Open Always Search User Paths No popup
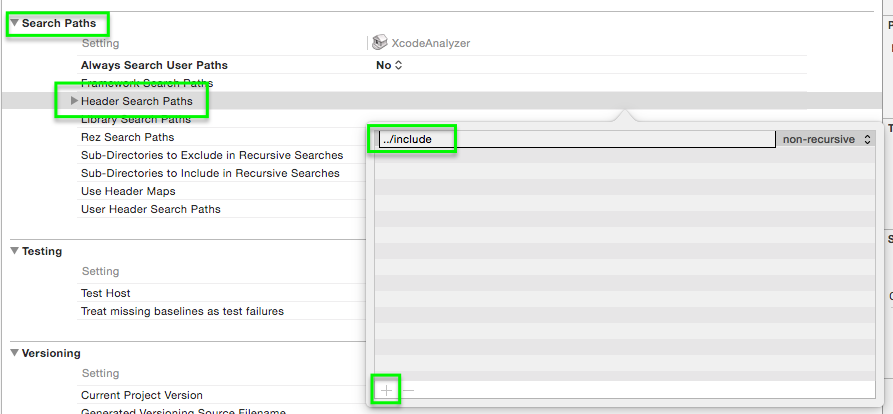Screen dimensions: 893x414 389,65
